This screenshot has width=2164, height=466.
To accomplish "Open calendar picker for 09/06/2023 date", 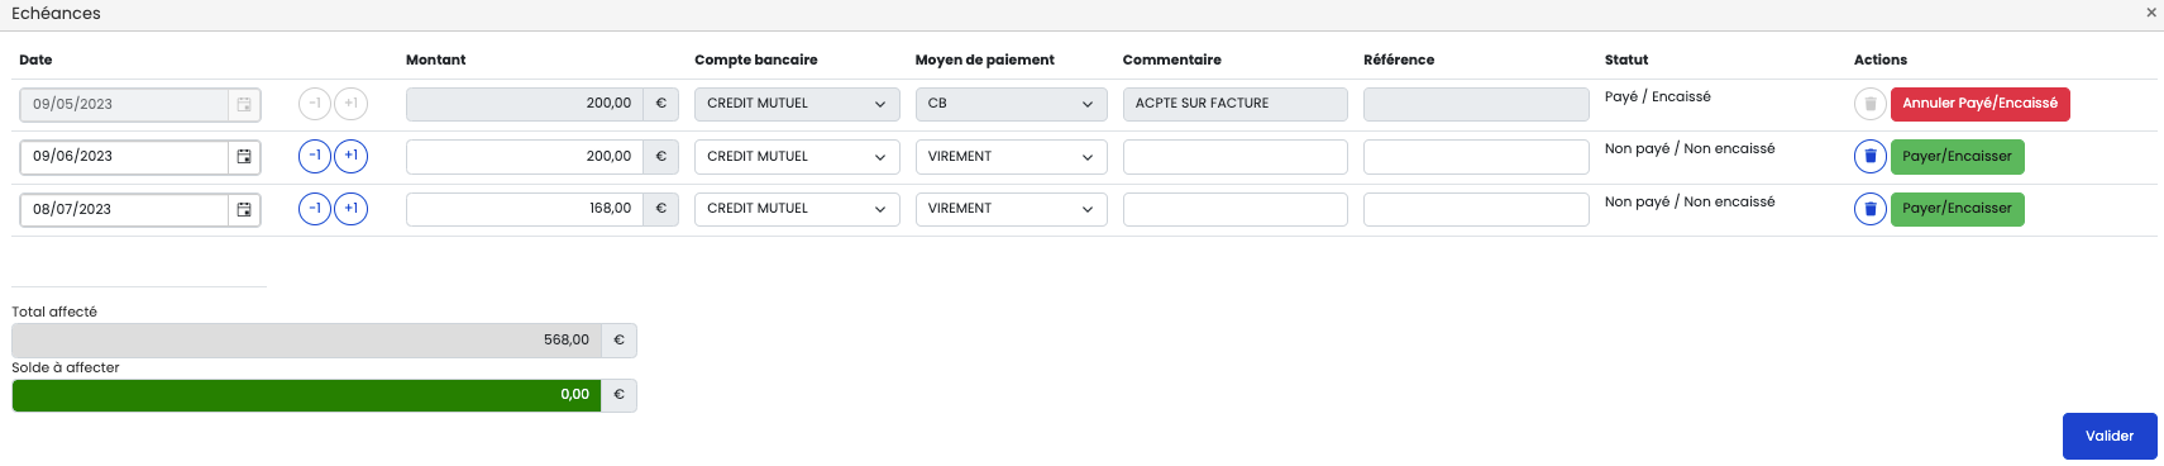I will tap(244, 157).
